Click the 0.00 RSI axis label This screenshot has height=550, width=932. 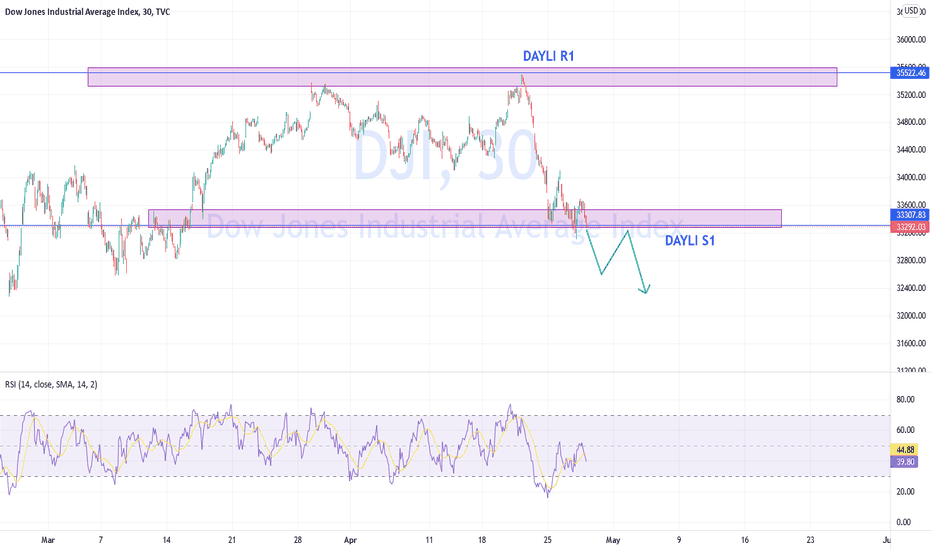point(903,523)
